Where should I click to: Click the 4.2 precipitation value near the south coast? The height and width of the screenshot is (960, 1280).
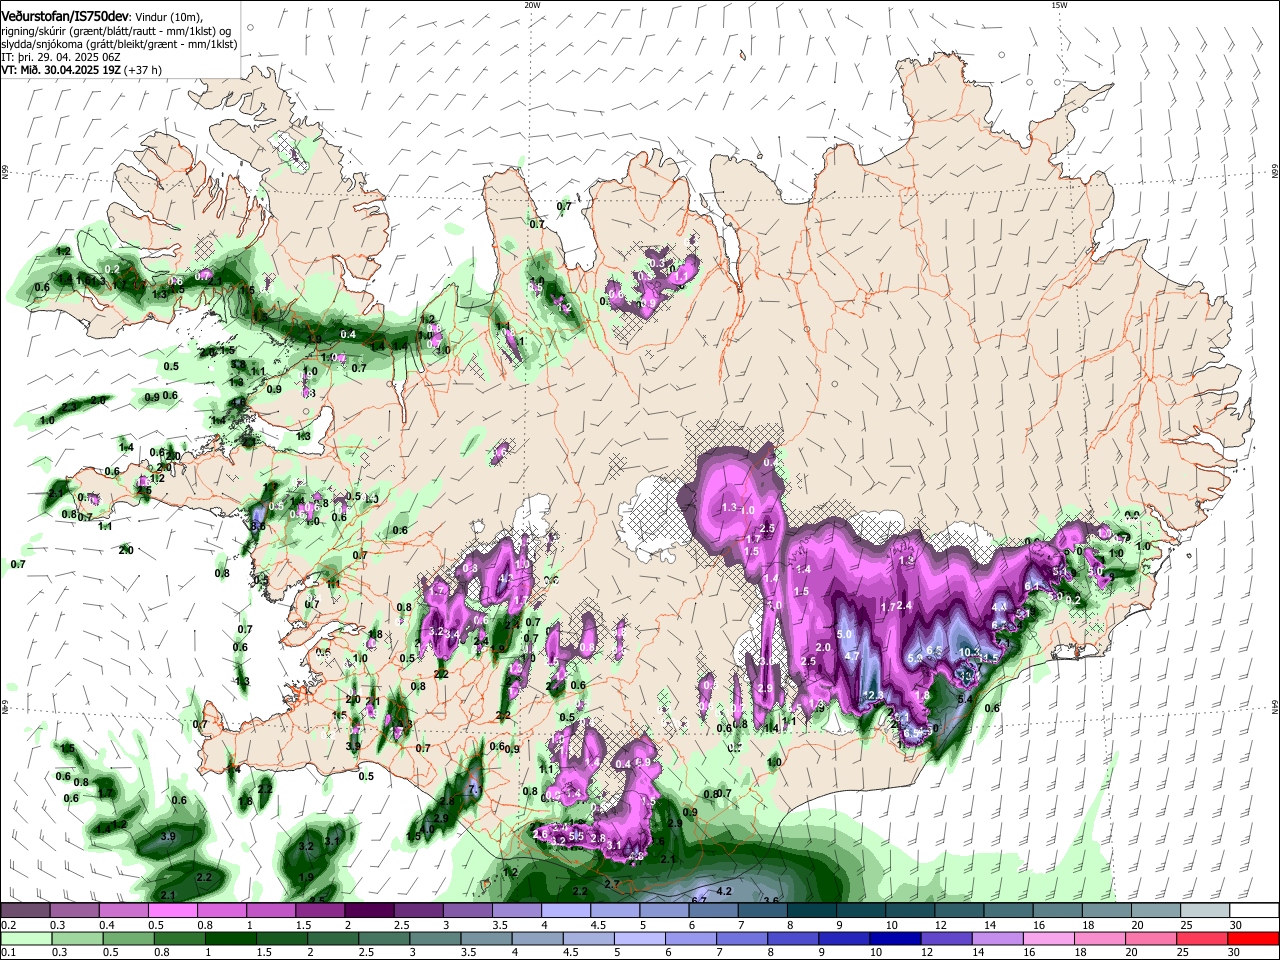click(726, 891)
